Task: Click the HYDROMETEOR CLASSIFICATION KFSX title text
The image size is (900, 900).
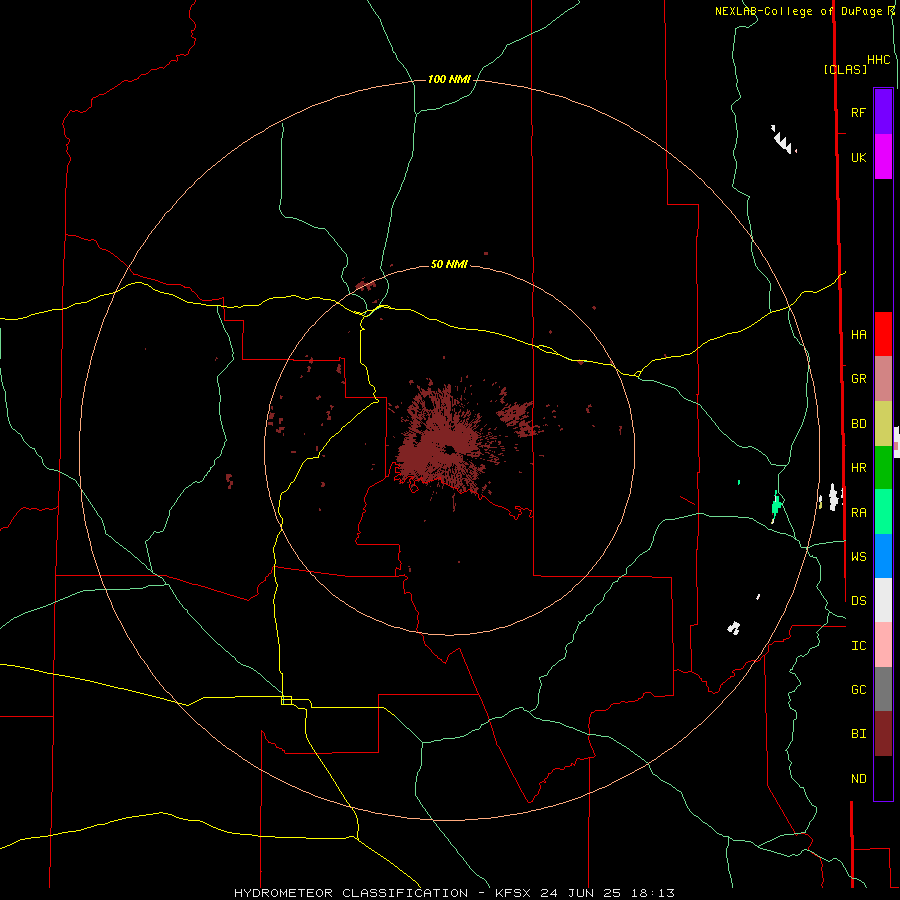Action: (454, 893)
